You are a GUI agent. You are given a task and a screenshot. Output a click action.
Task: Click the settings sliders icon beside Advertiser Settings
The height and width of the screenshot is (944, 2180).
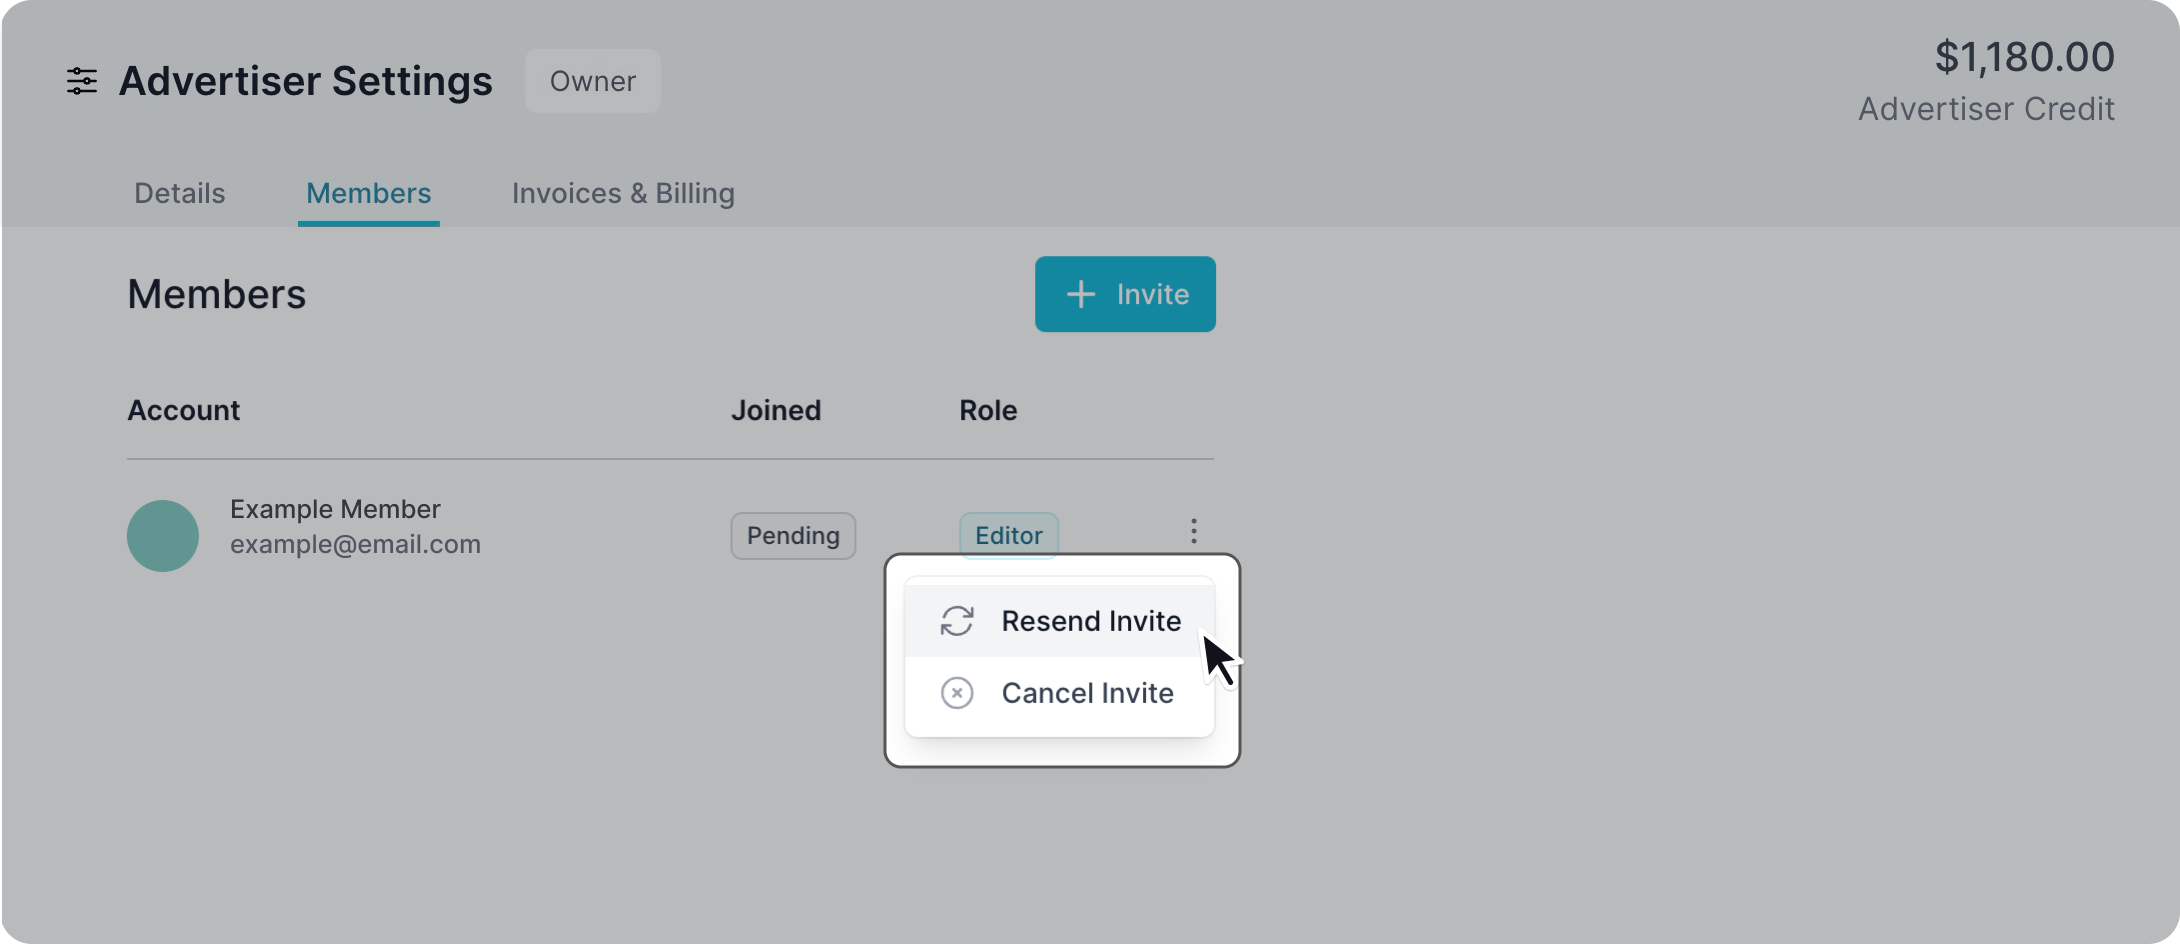click(x=82, y=81)
